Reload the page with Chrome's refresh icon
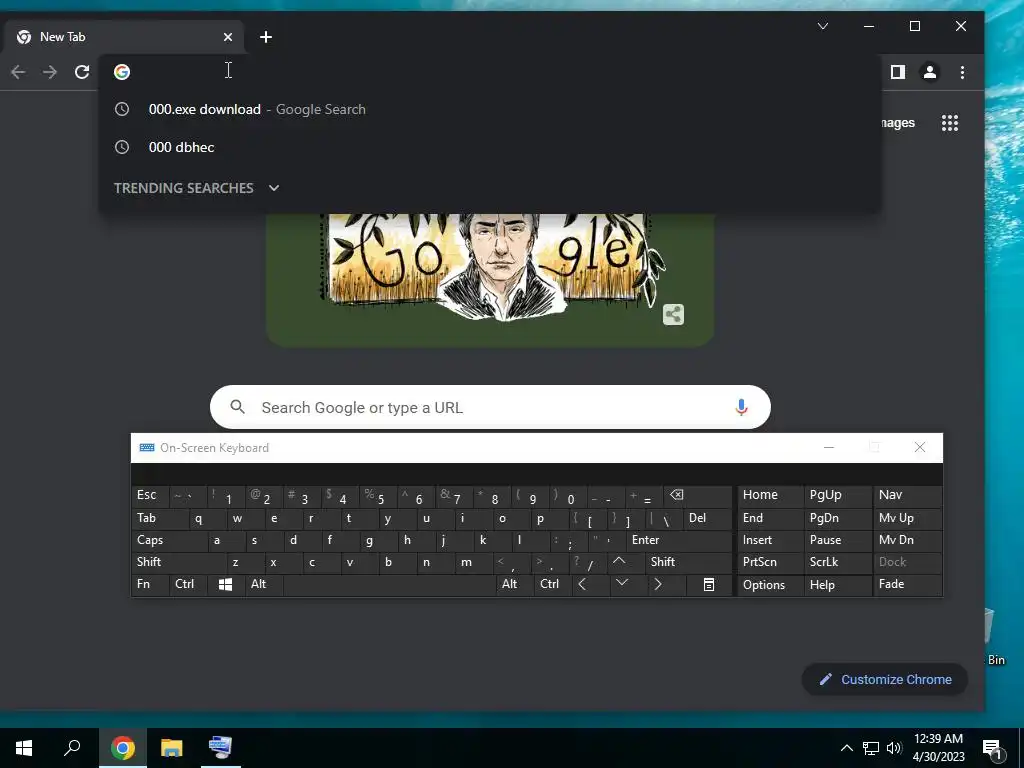Screen dimensions: 1024x768 (x=82, y=72)
